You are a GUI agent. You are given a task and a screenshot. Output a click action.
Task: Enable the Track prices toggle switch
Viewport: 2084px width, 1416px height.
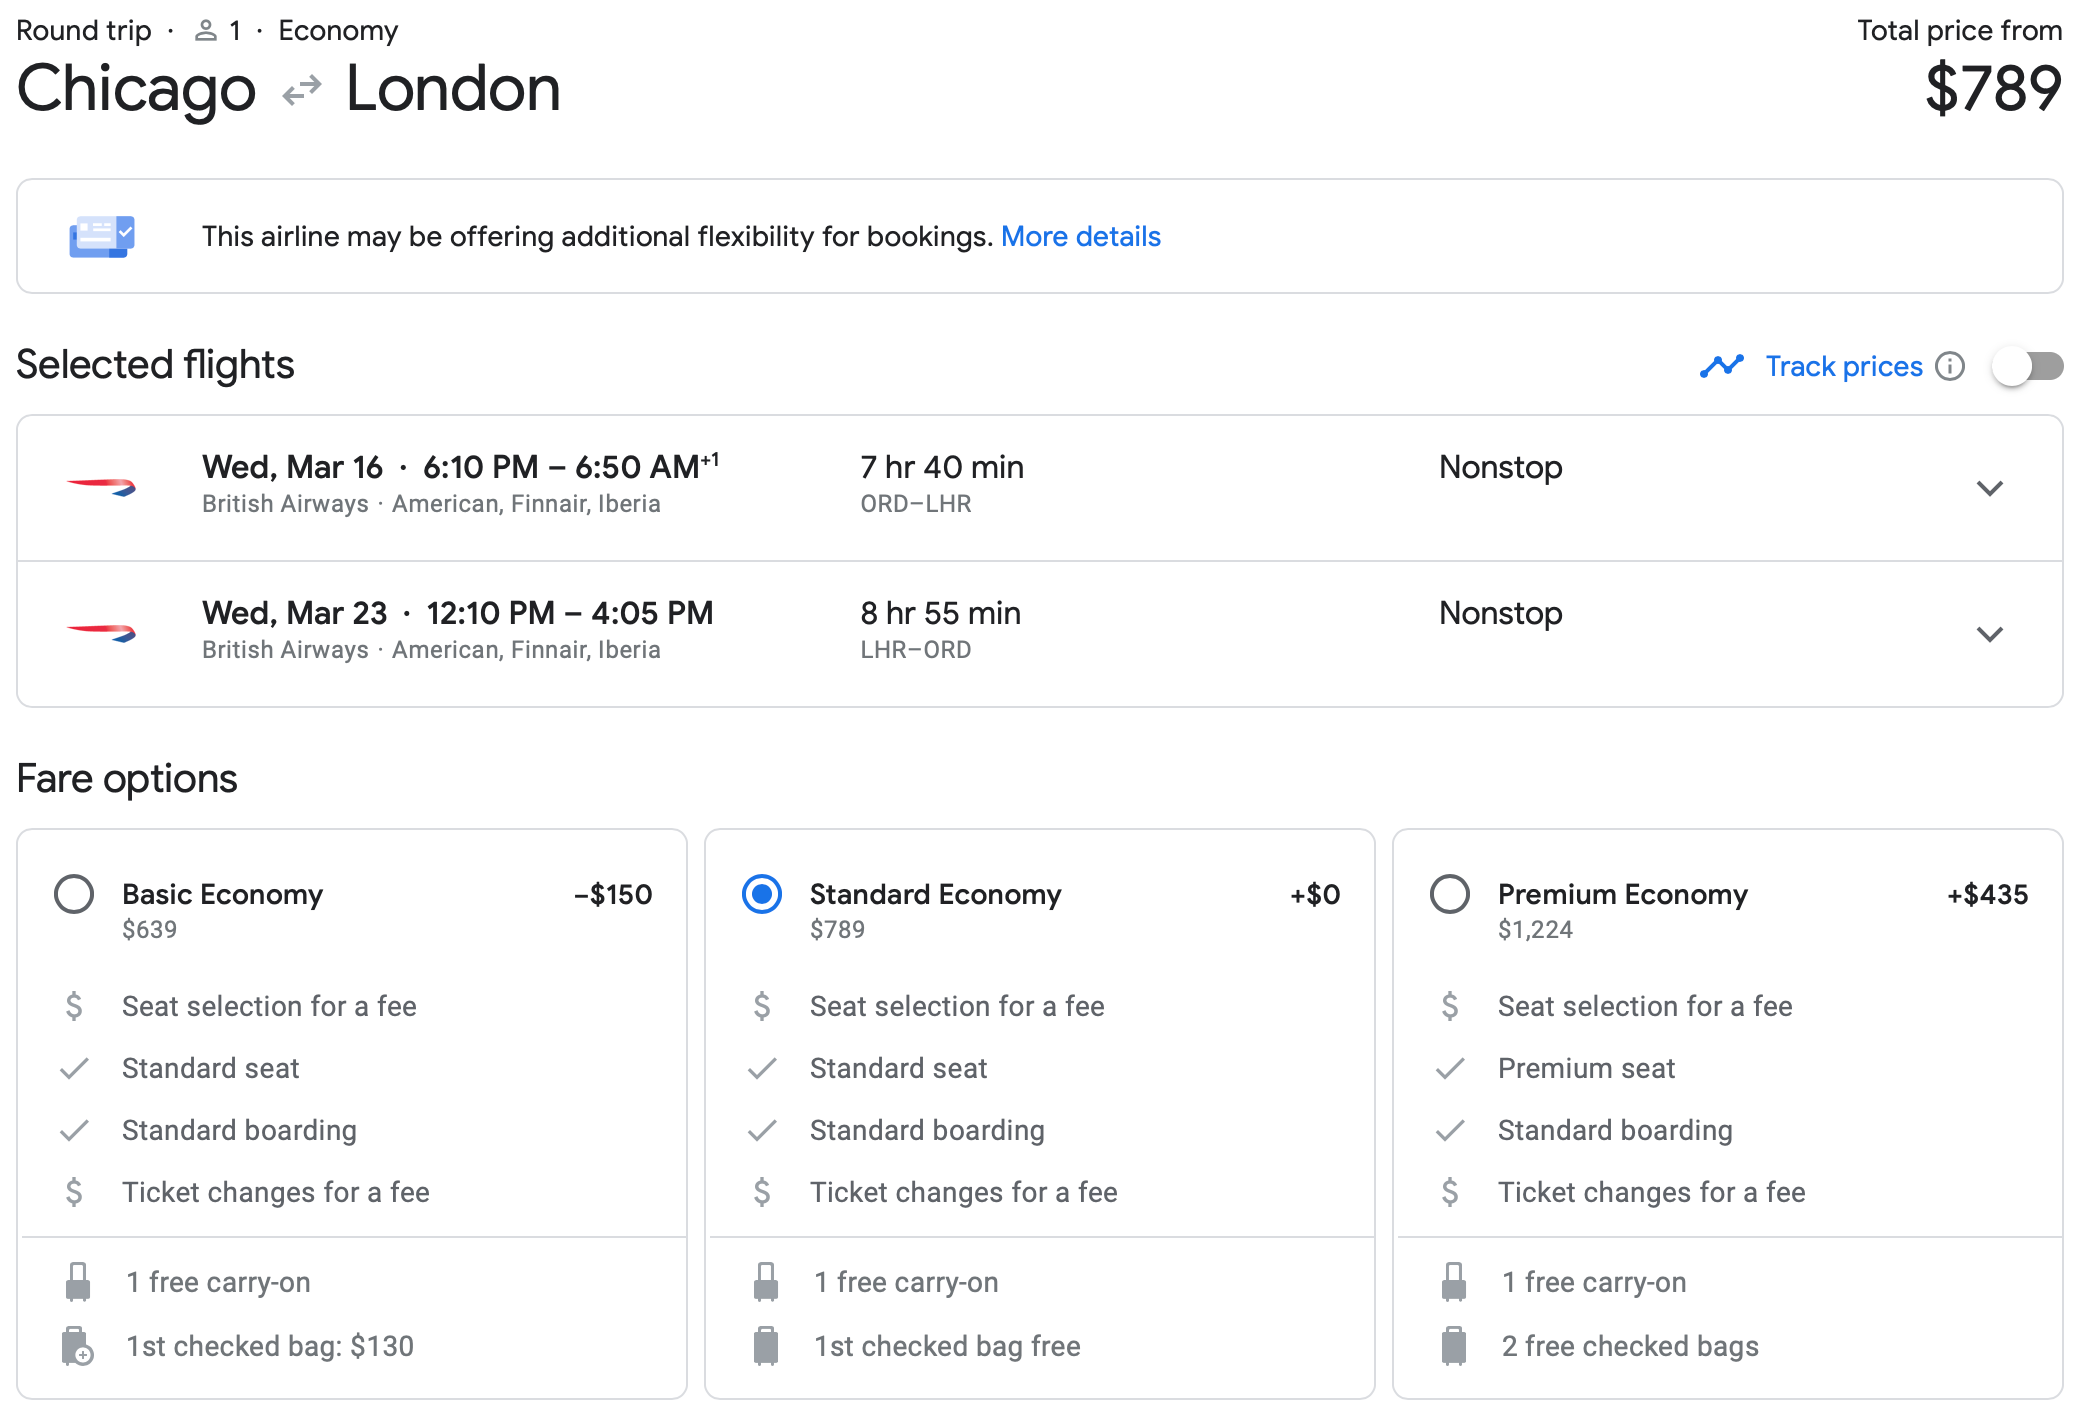tap(2027, 367)
